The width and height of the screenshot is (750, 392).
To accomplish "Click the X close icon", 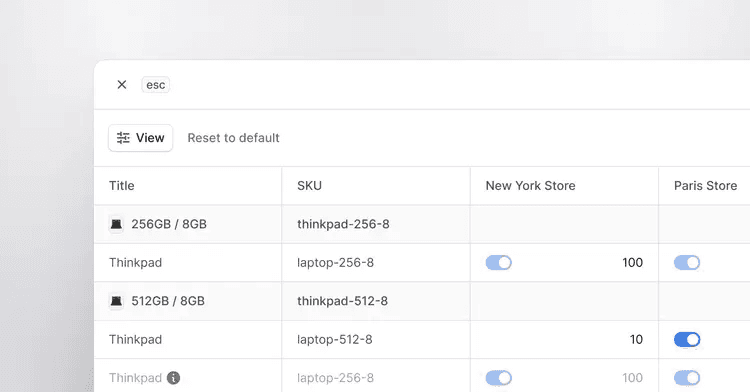I will [x=121, y=85].
